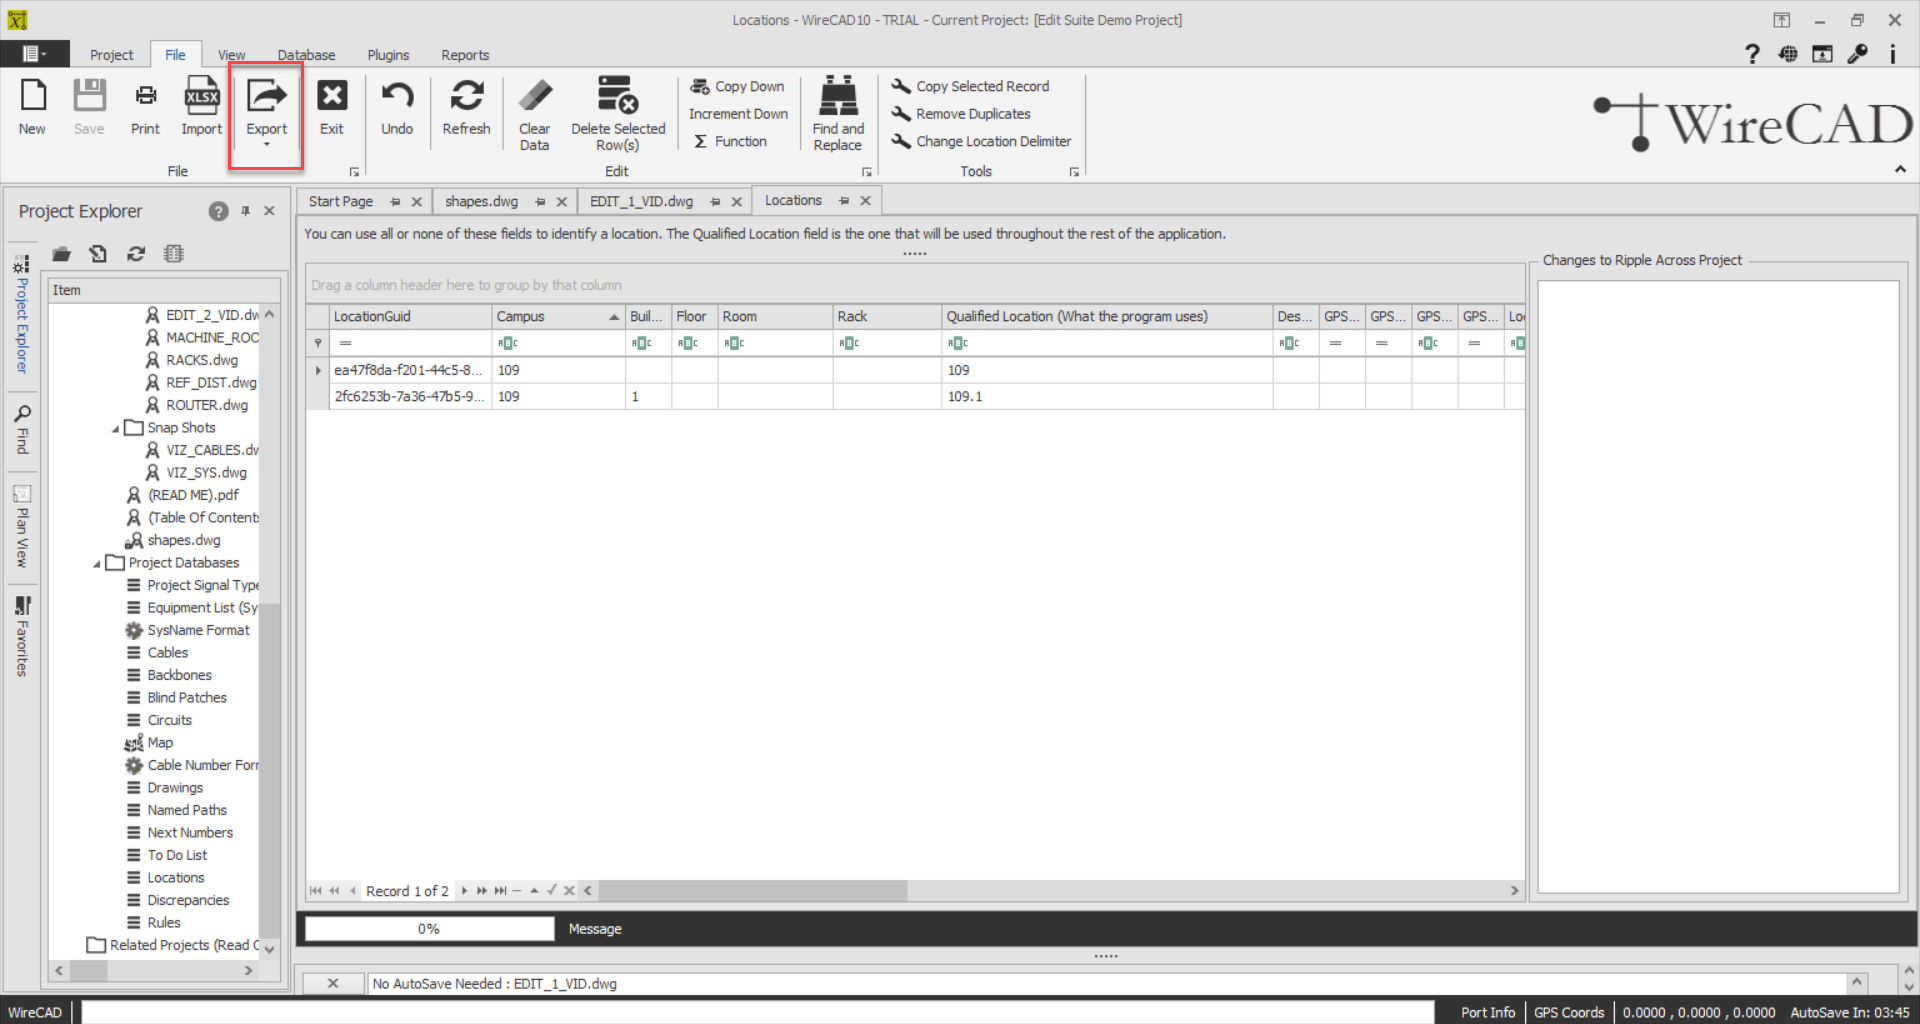Click the Port Info status button
This screenshot has width=1920, height=1024.
click(1487, 1012)
